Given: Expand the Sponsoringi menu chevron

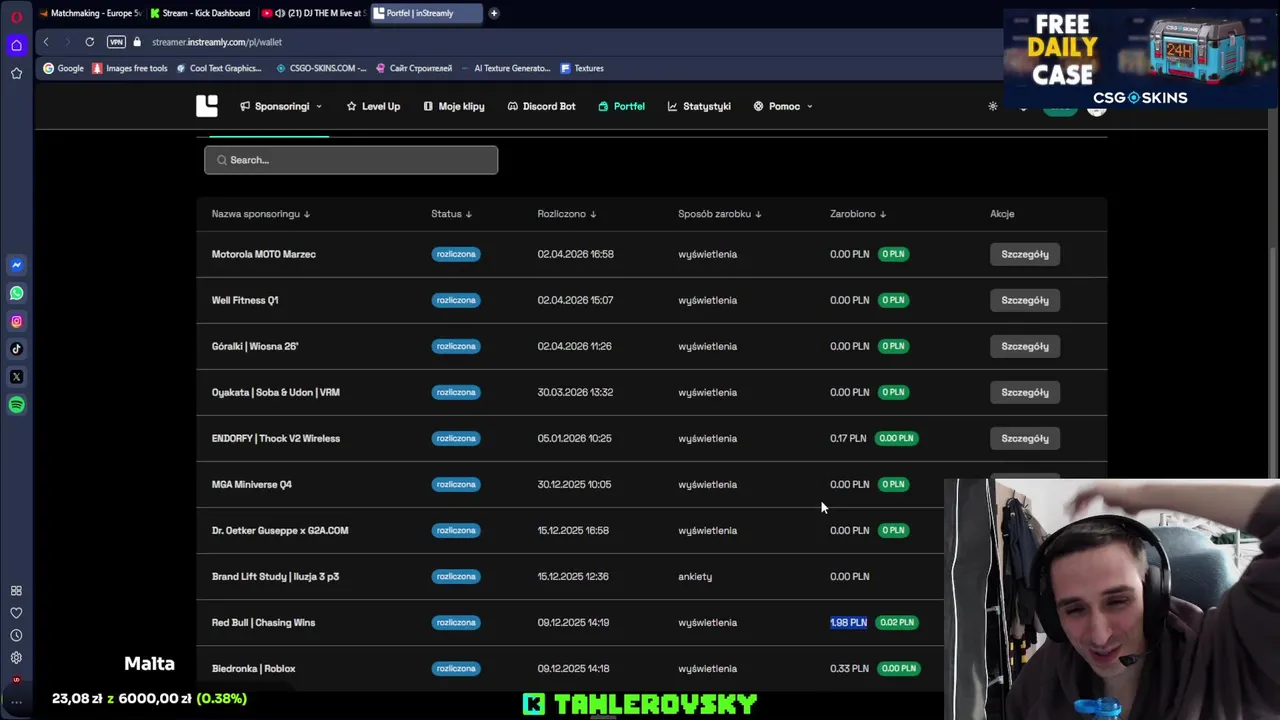Looking at the screenshot, I should click(x=319, y=106).
